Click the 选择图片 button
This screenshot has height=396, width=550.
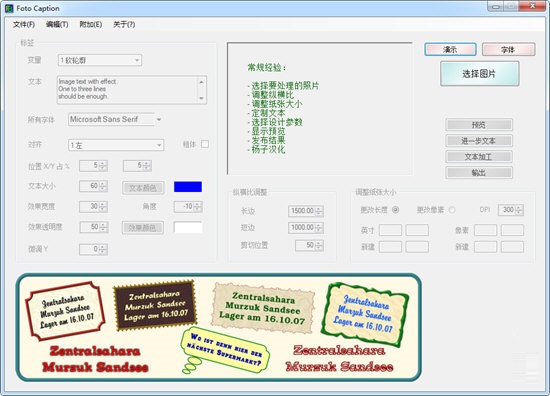click(479, 74)
